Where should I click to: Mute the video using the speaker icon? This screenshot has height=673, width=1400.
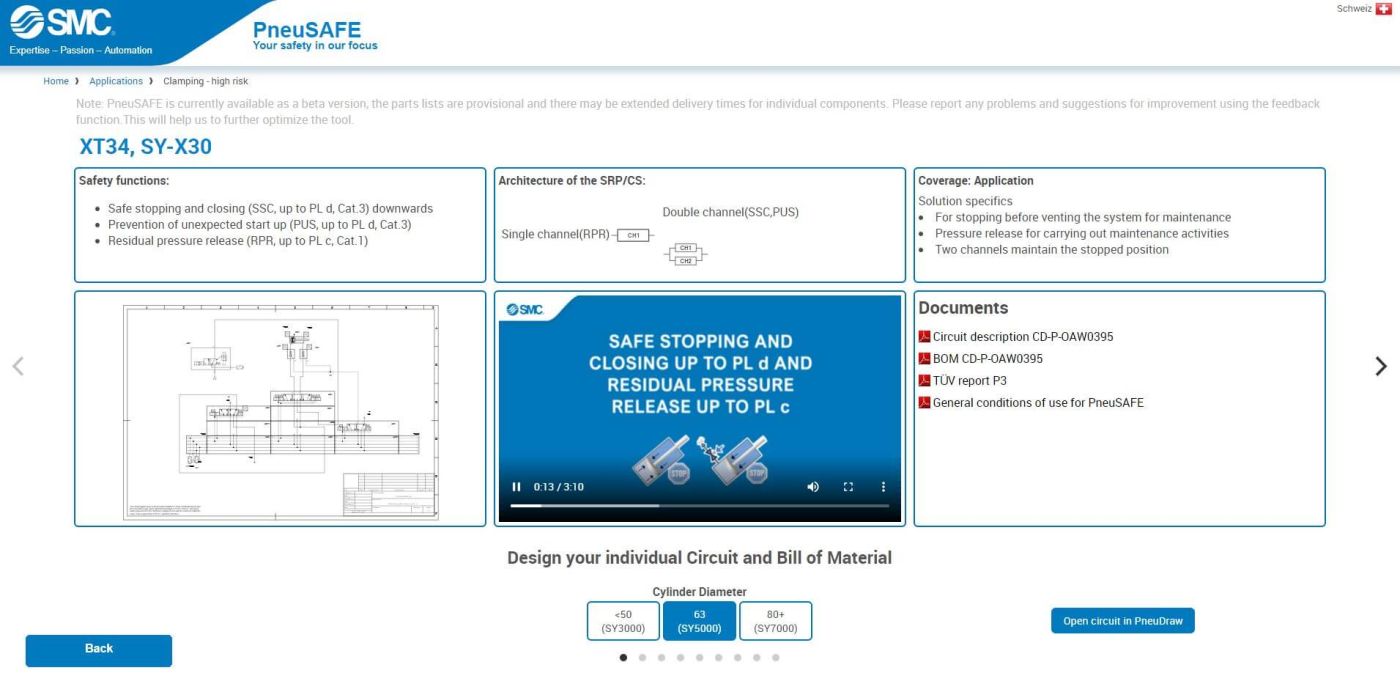tap(813, 487)
